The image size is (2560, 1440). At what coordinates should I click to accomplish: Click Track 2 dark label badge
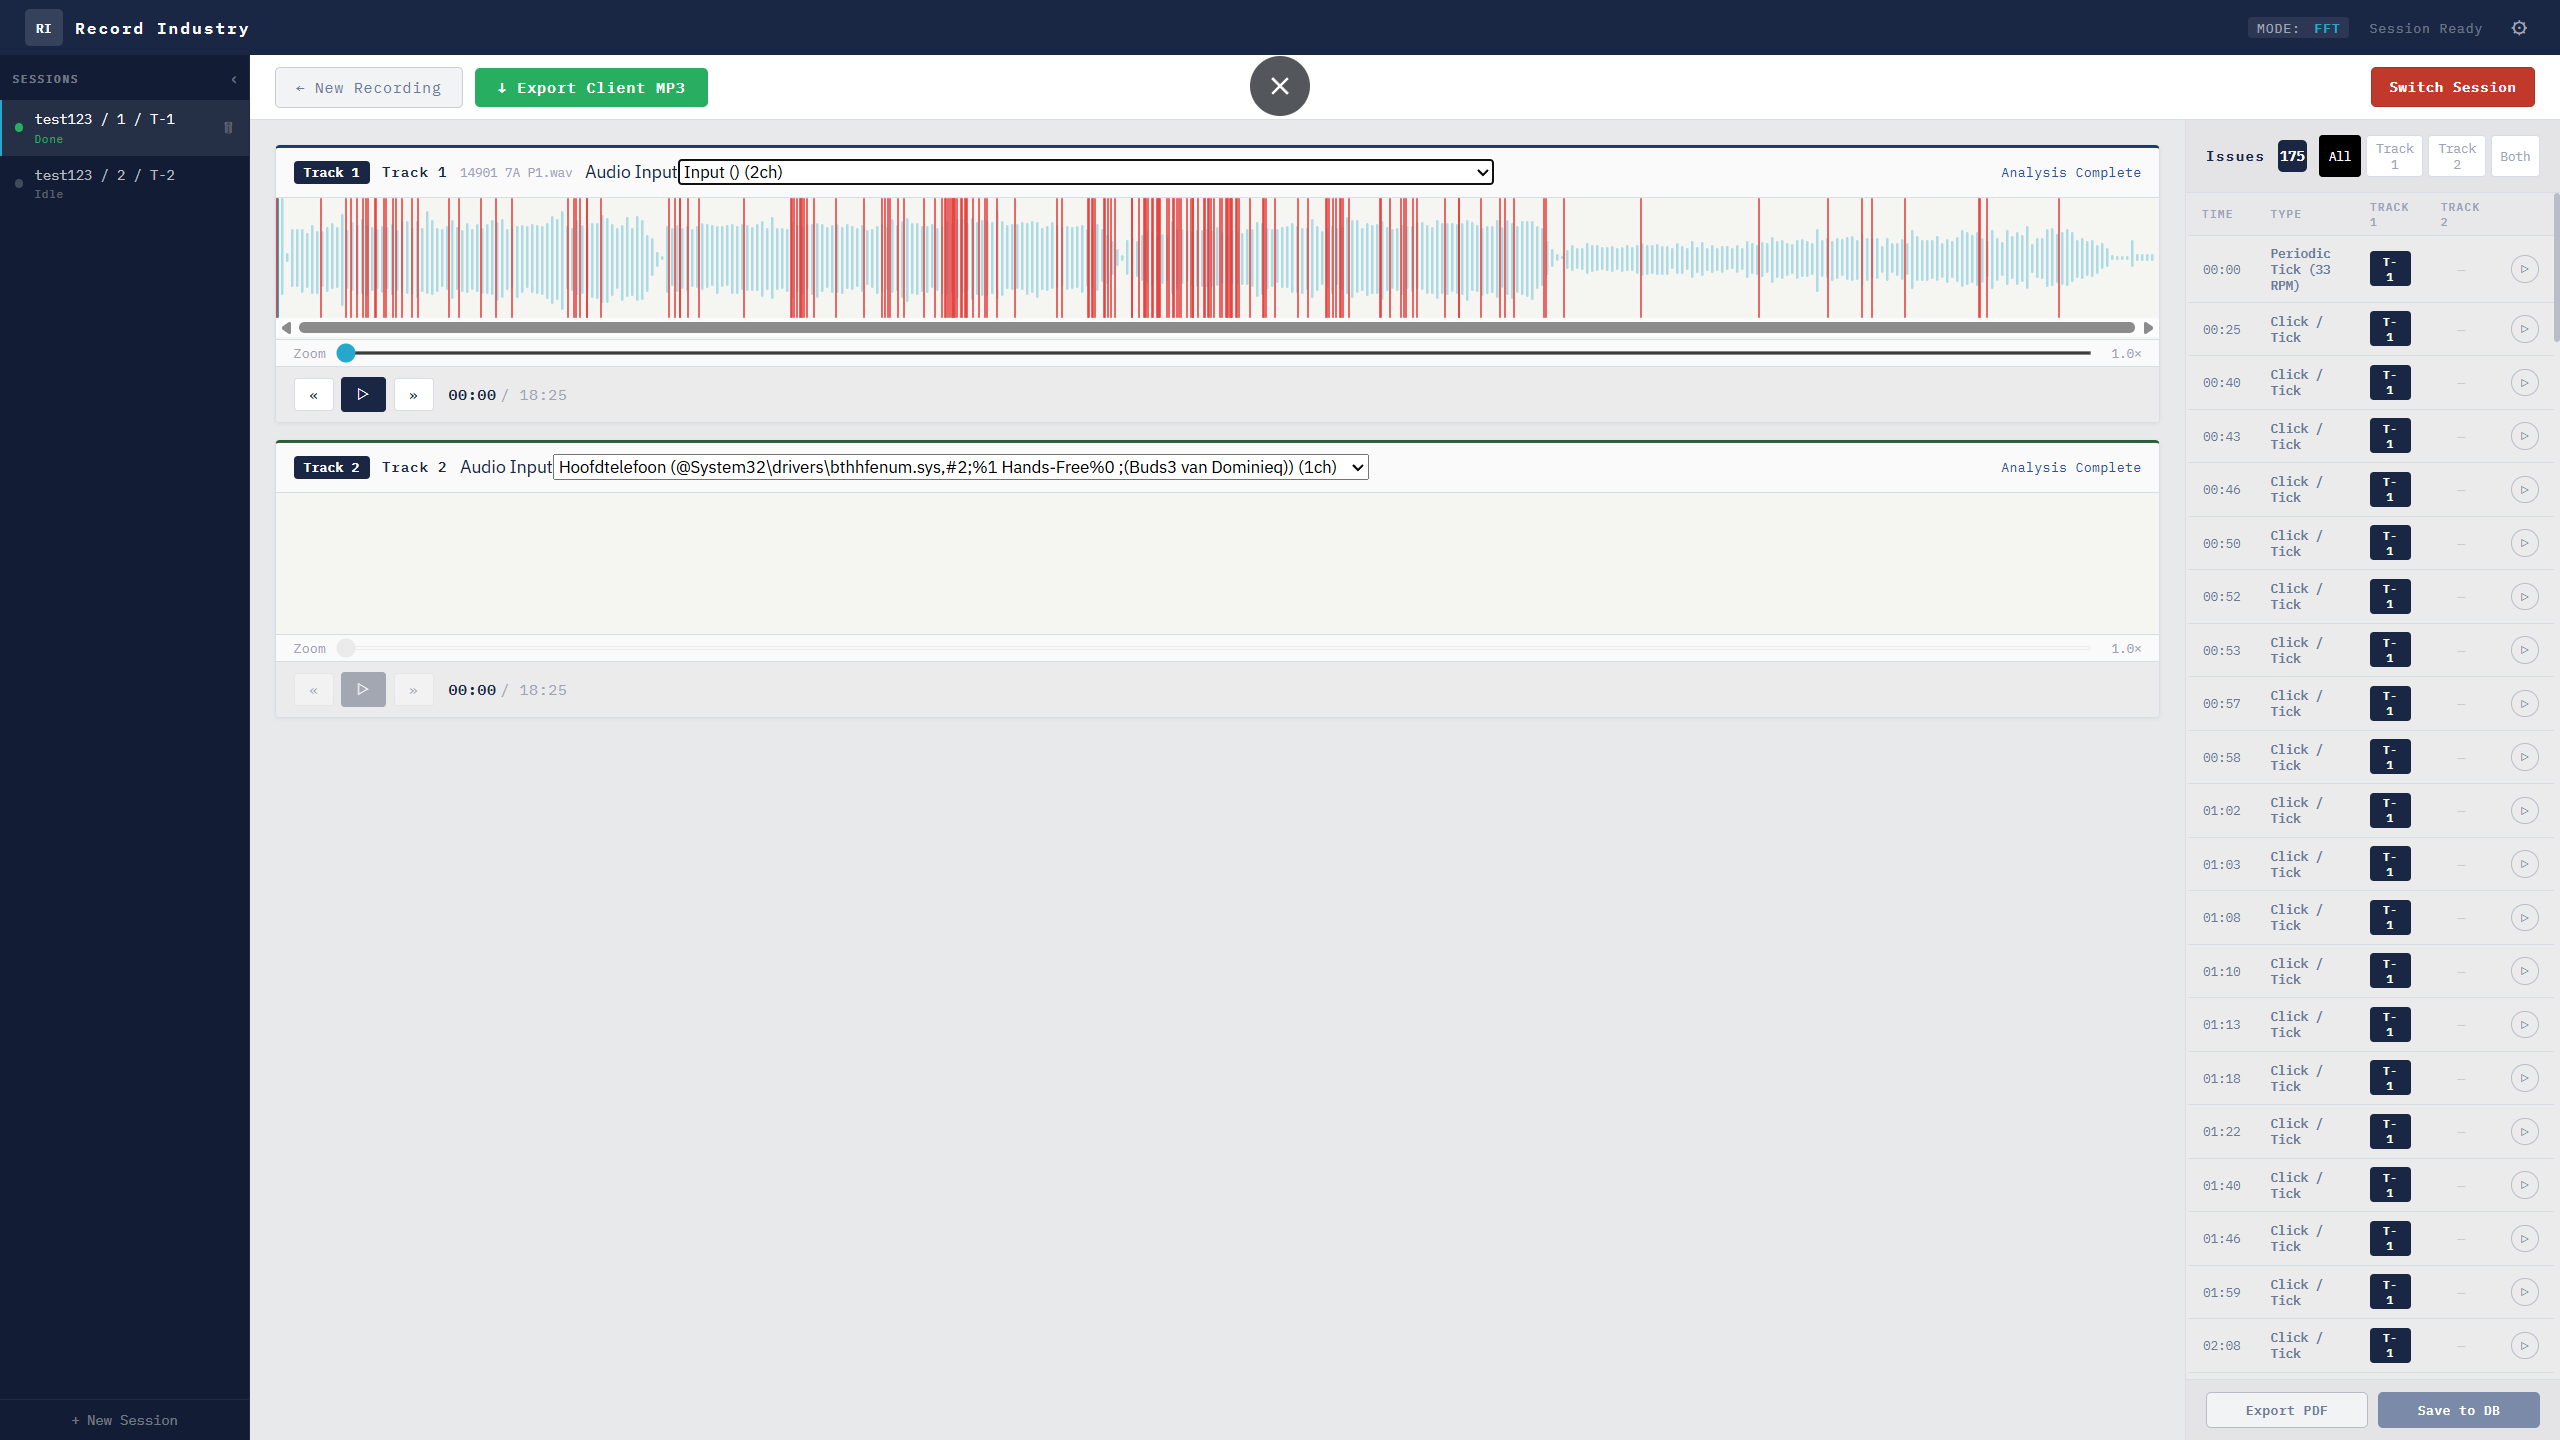tap(331, 467)
